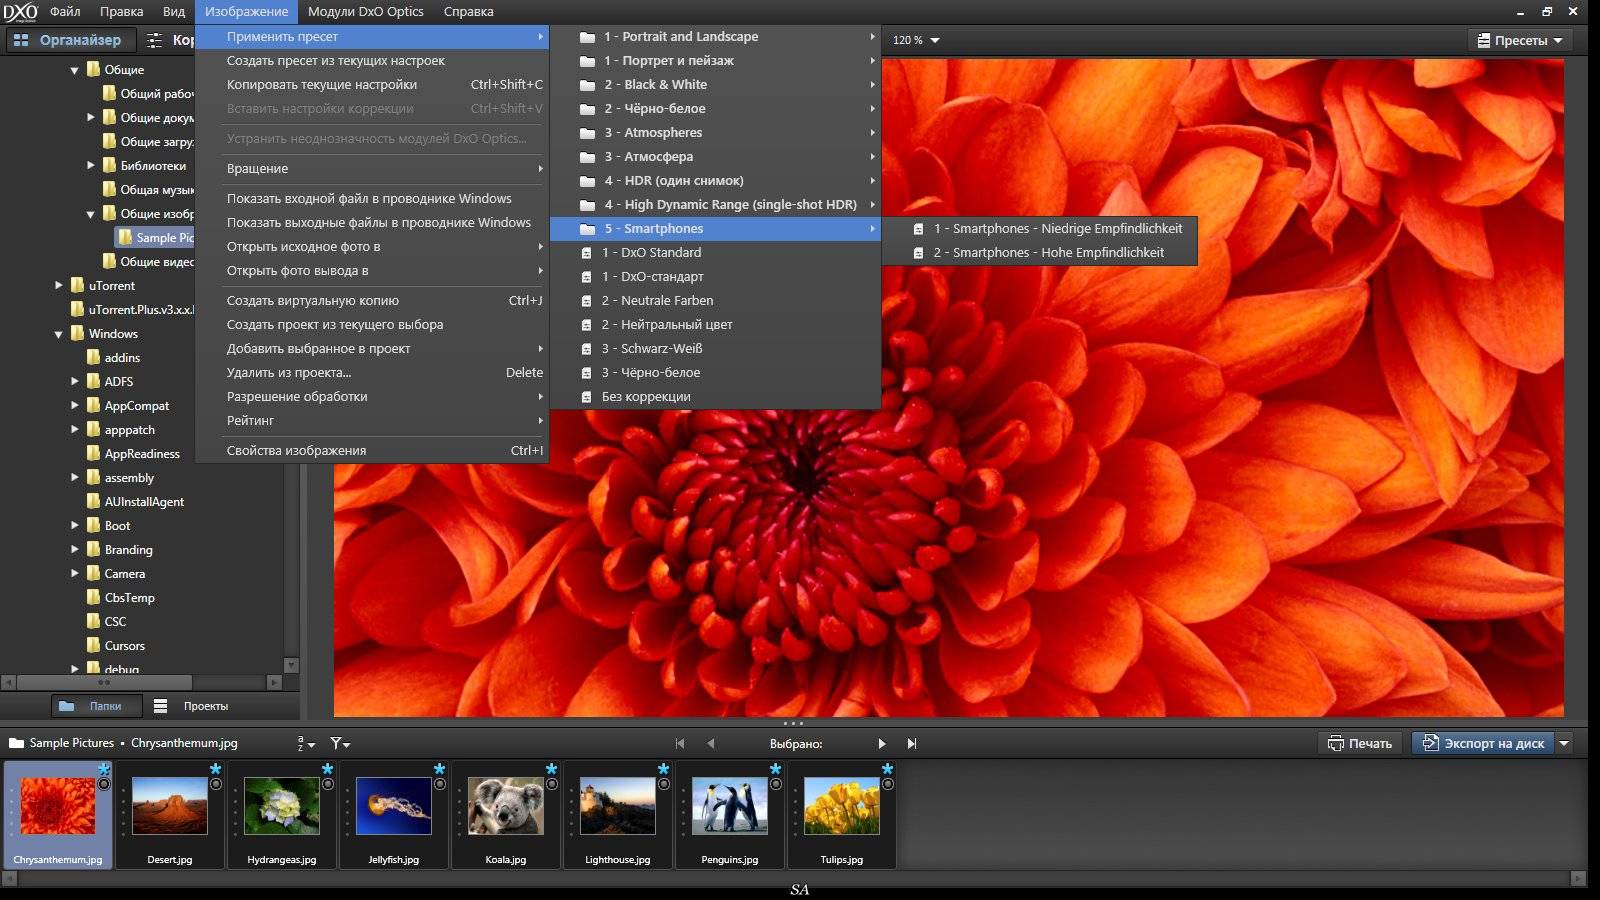Toggle processing status circle on Jellyfish.jpg
1600x900 pixels.
click(440, 784)
